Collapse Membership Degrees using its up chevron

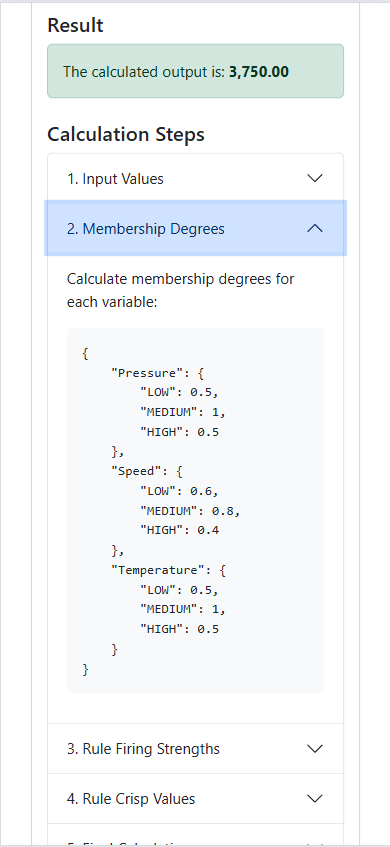click(314, 228)
